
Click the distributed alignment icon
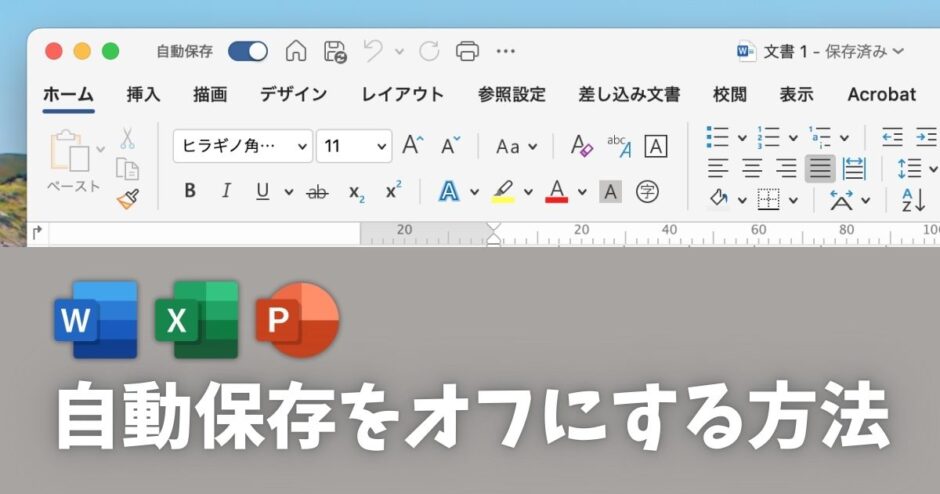tap(854, 168)
